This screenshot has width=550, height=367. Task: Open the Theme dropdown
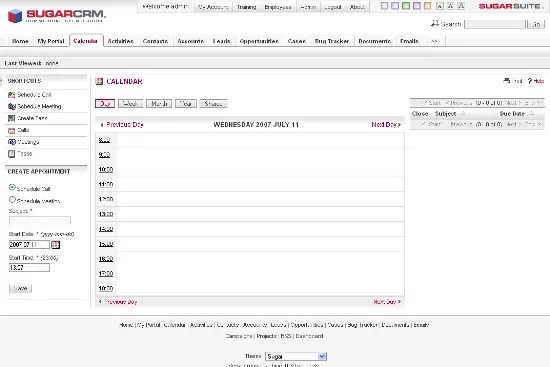296,356
